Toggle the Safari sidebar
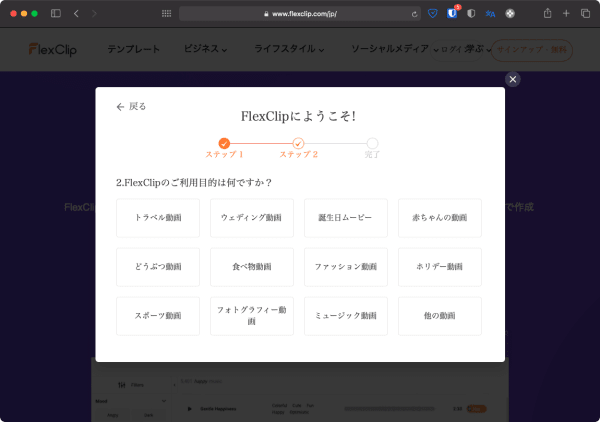 [56, 13]
